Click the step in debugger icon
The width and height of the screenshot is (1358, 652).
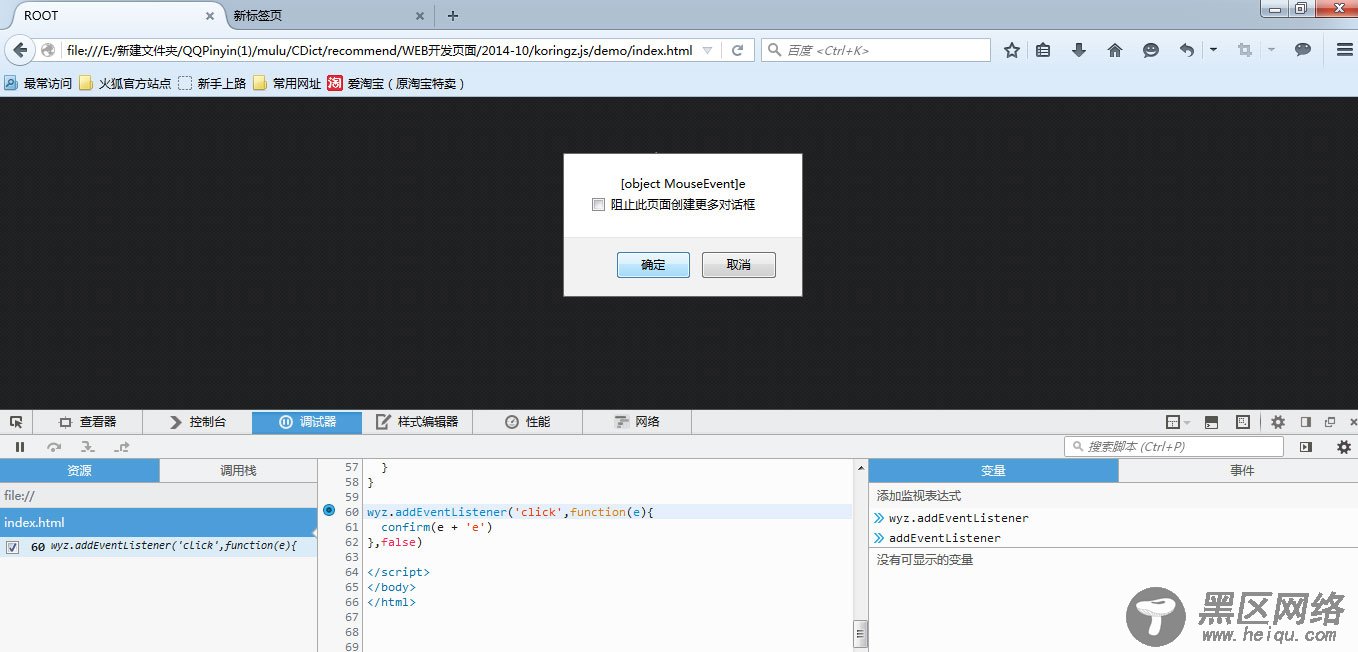point(88,447)
